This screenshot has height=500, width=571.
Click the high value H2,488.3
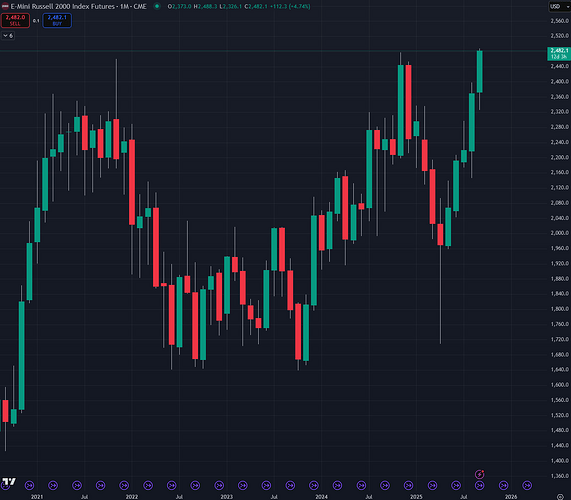(x=205, y=6)
